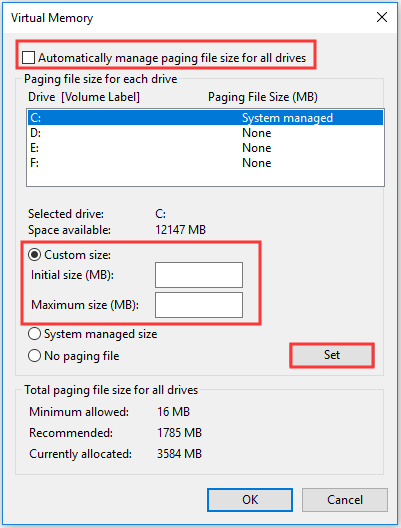Select drive D: in the list
The height and width of the screenshot is (528, 401).
point(205,133)
